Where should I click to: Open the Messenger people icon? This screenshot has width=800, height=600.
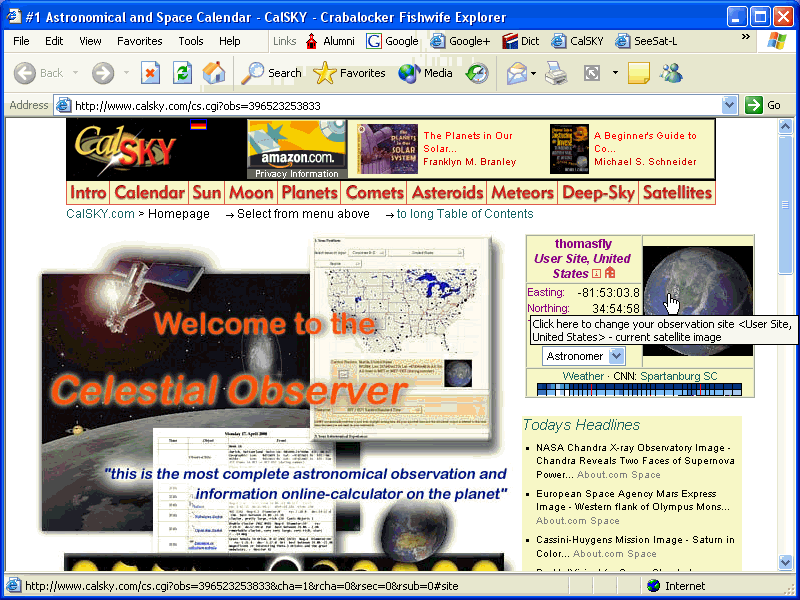[670, 73]
